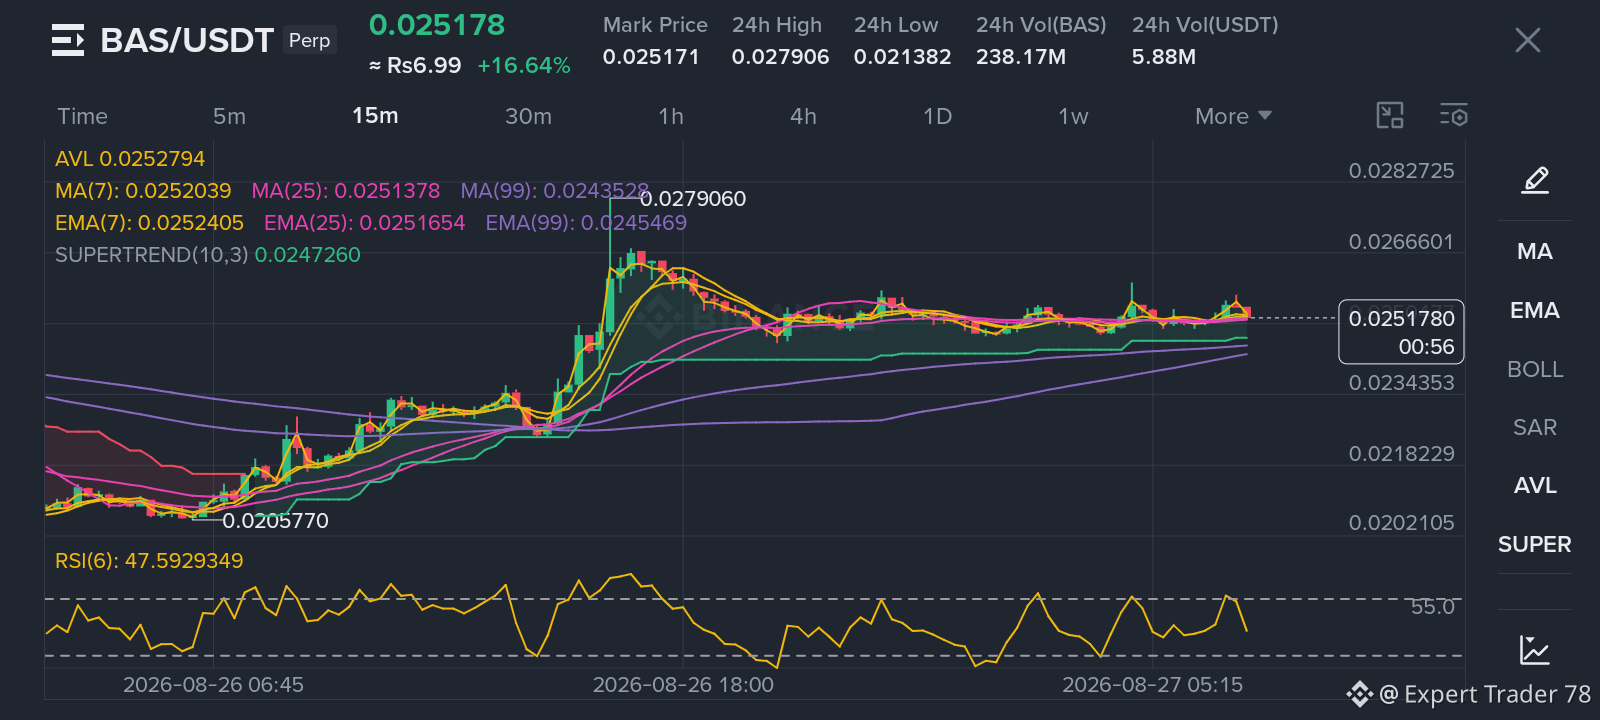The height and width of the screenshot is (720, 1600).
Task: Click the +16.64% change value
Action: point(524,66)
